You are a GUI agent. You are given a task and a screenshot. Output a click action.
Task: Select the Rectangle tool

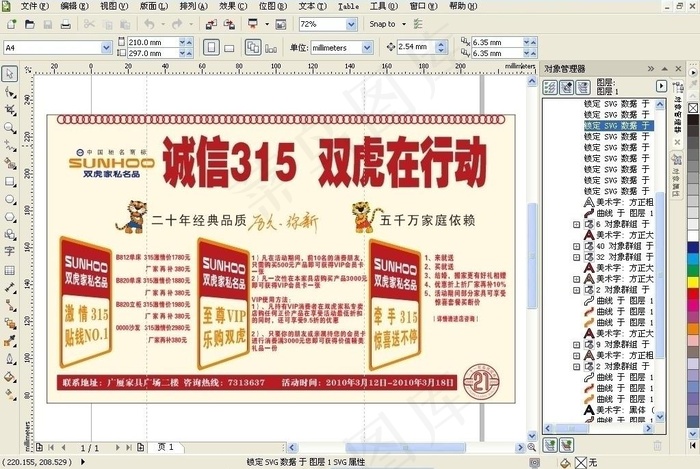[x=9, y=182]
